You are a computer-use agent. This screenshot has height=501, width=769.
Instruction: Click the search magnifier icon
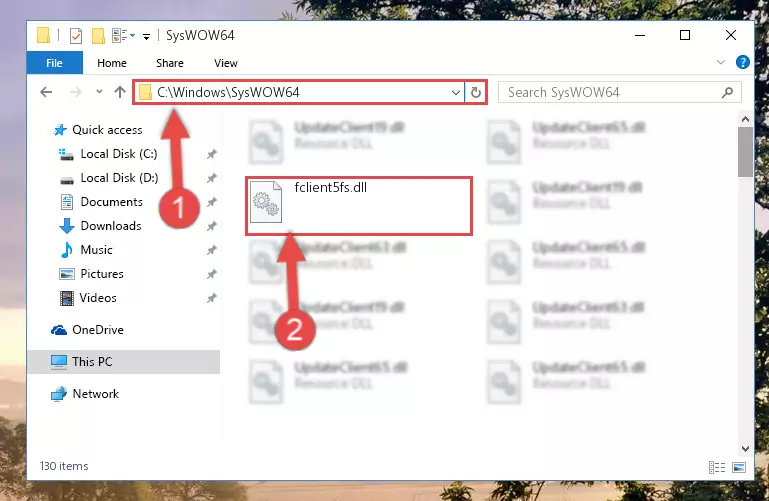pos(727,92)
